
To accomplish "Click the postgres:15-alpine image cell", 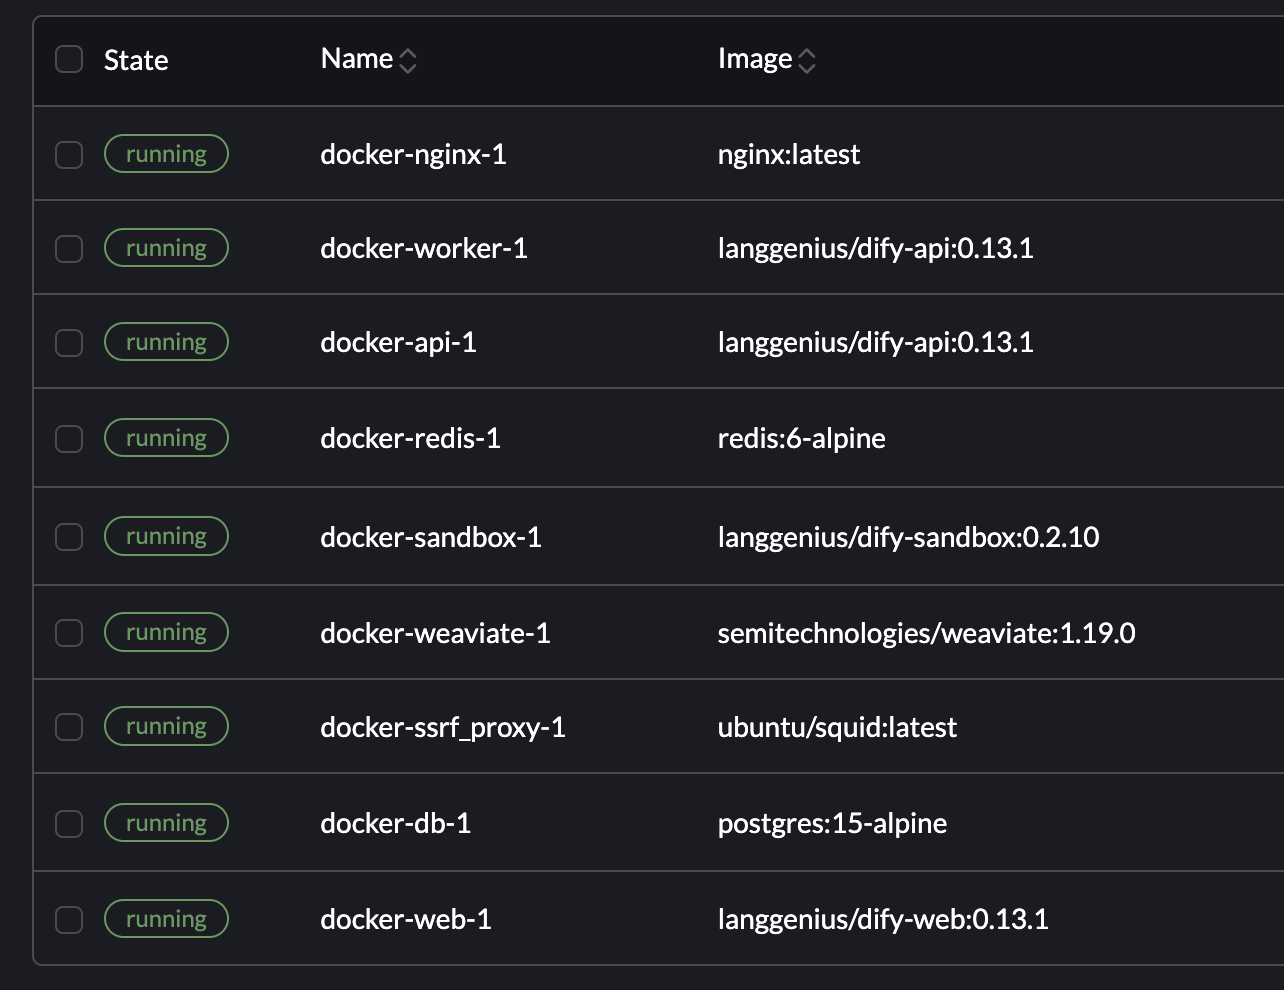I will [x=832, y=823].
